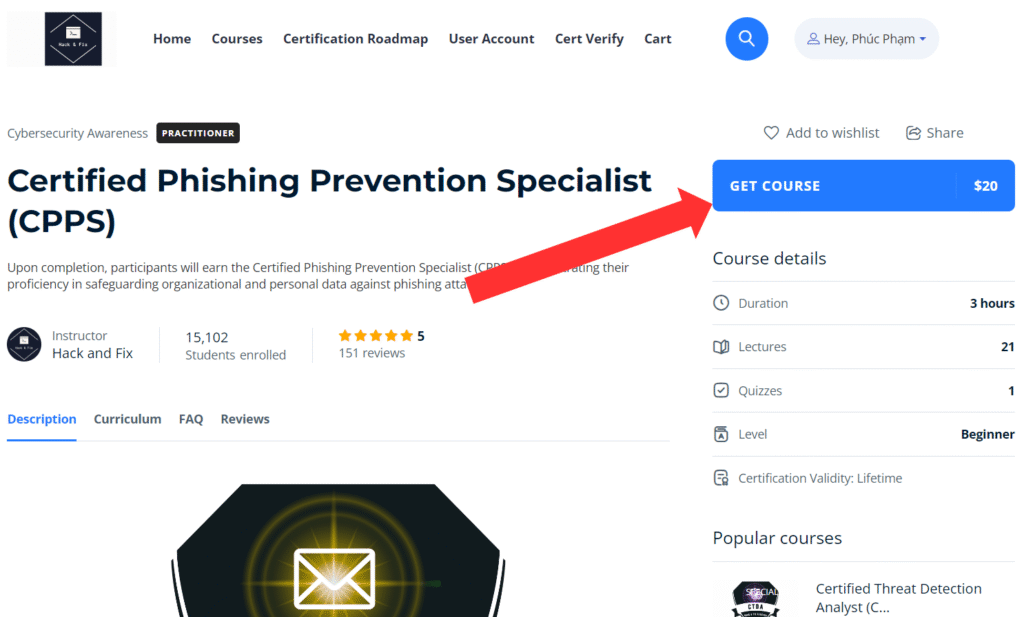Click the instructor avatar for Hack and Fix
Image resolution: width=1024 pixels, height=617 pixels.
(x=24, y=344)
